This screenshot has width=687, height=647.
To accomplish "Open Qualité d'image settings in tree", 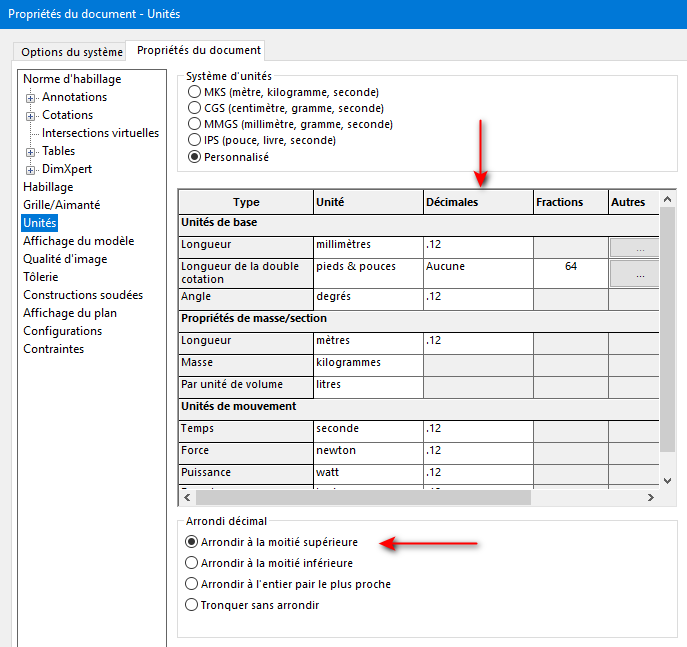I will click(65, 259).
